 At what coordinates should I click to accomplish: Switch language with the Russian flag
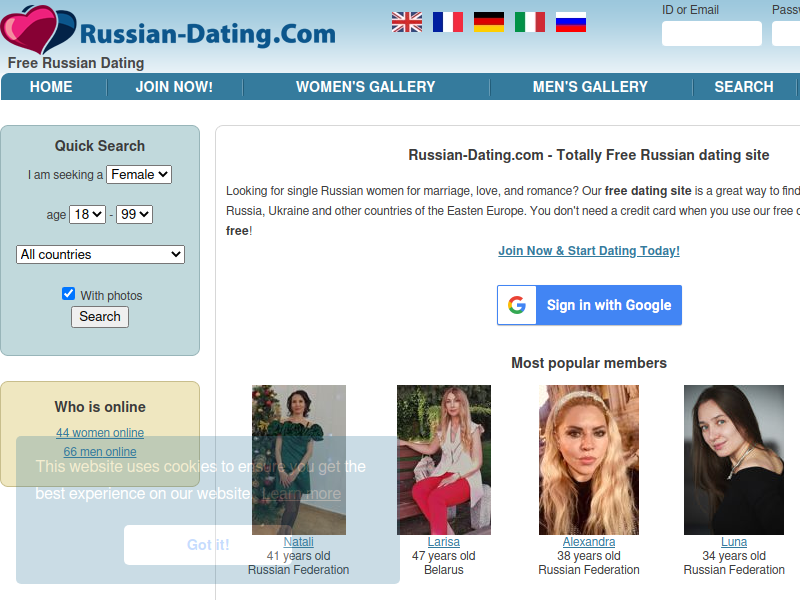point(571,22)
